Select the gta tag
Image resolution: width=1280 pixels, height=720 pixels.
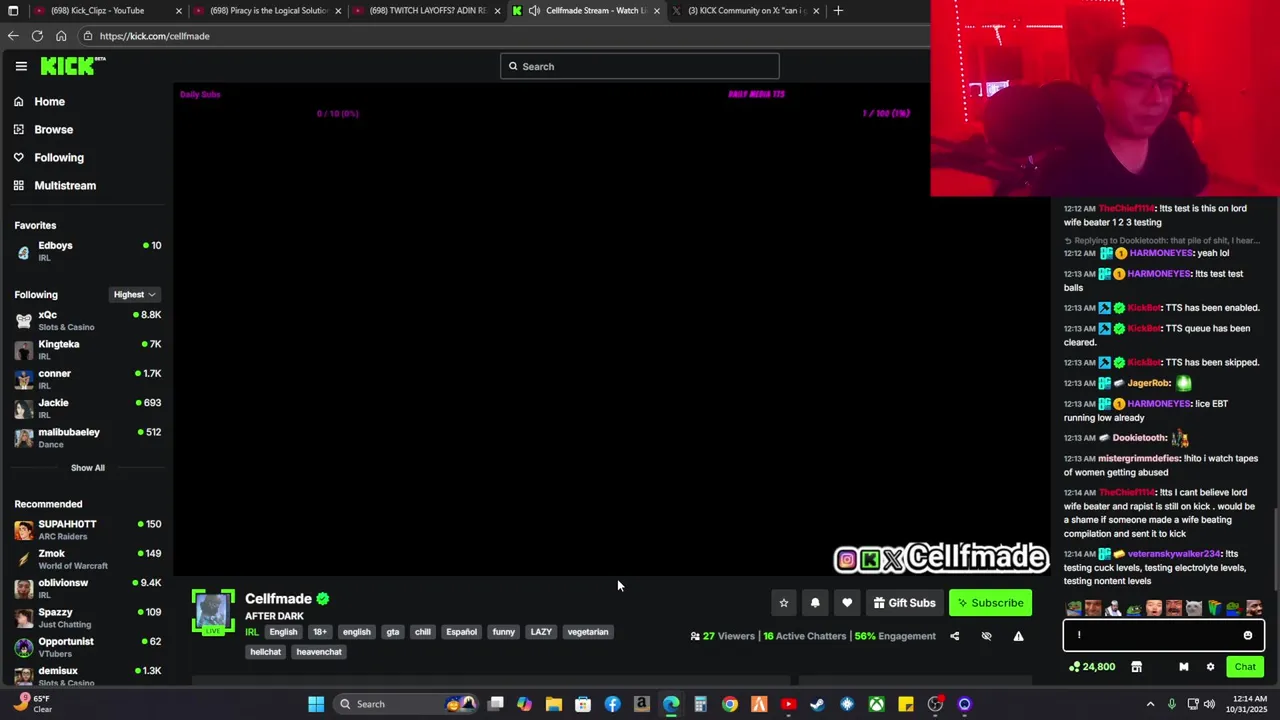pos(393,632)
